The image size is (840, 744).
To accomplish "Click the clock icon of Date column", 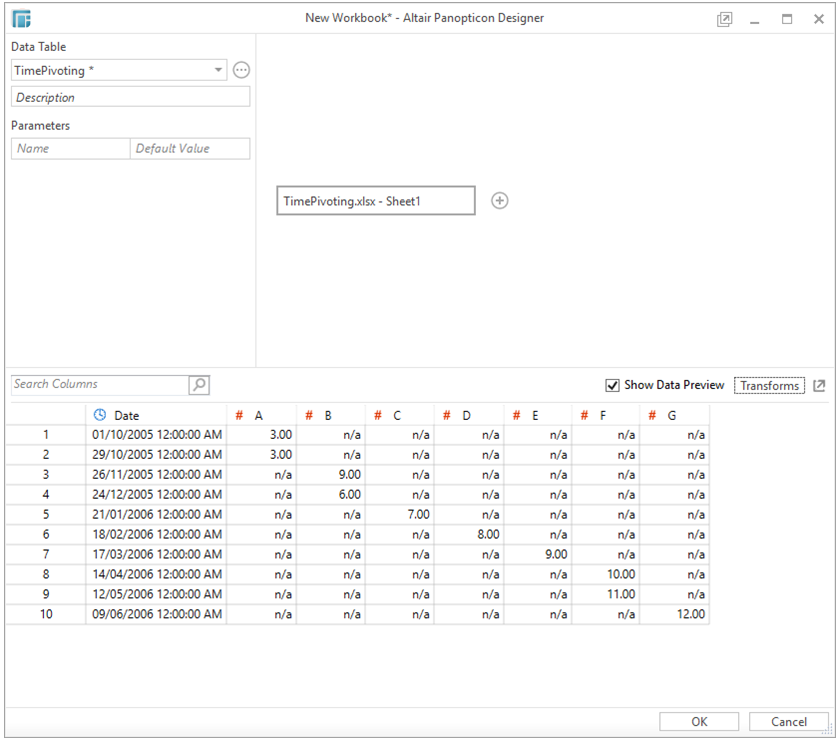I will click(100, 415).
